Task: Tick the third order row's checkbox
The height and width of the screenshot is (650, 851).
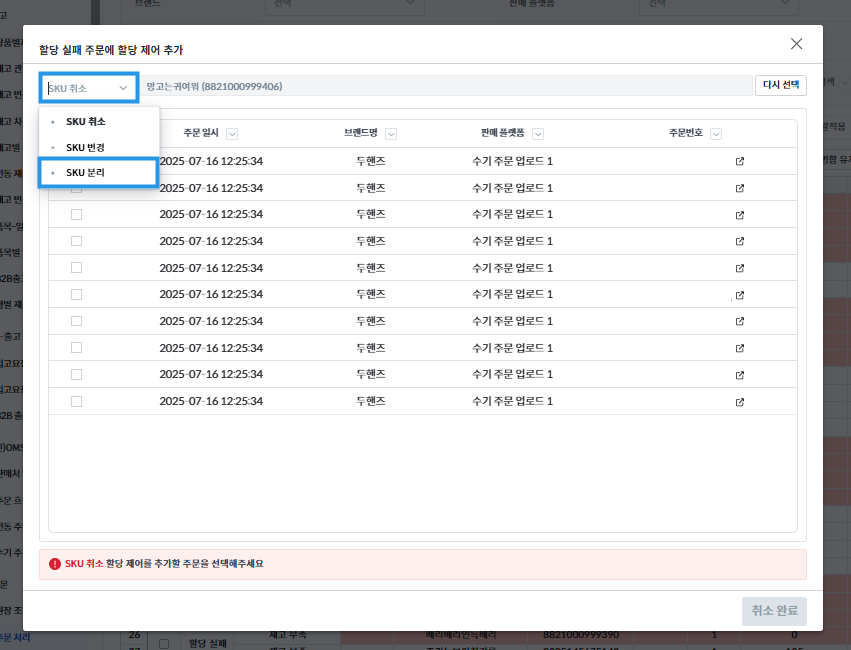Action: 77,215
